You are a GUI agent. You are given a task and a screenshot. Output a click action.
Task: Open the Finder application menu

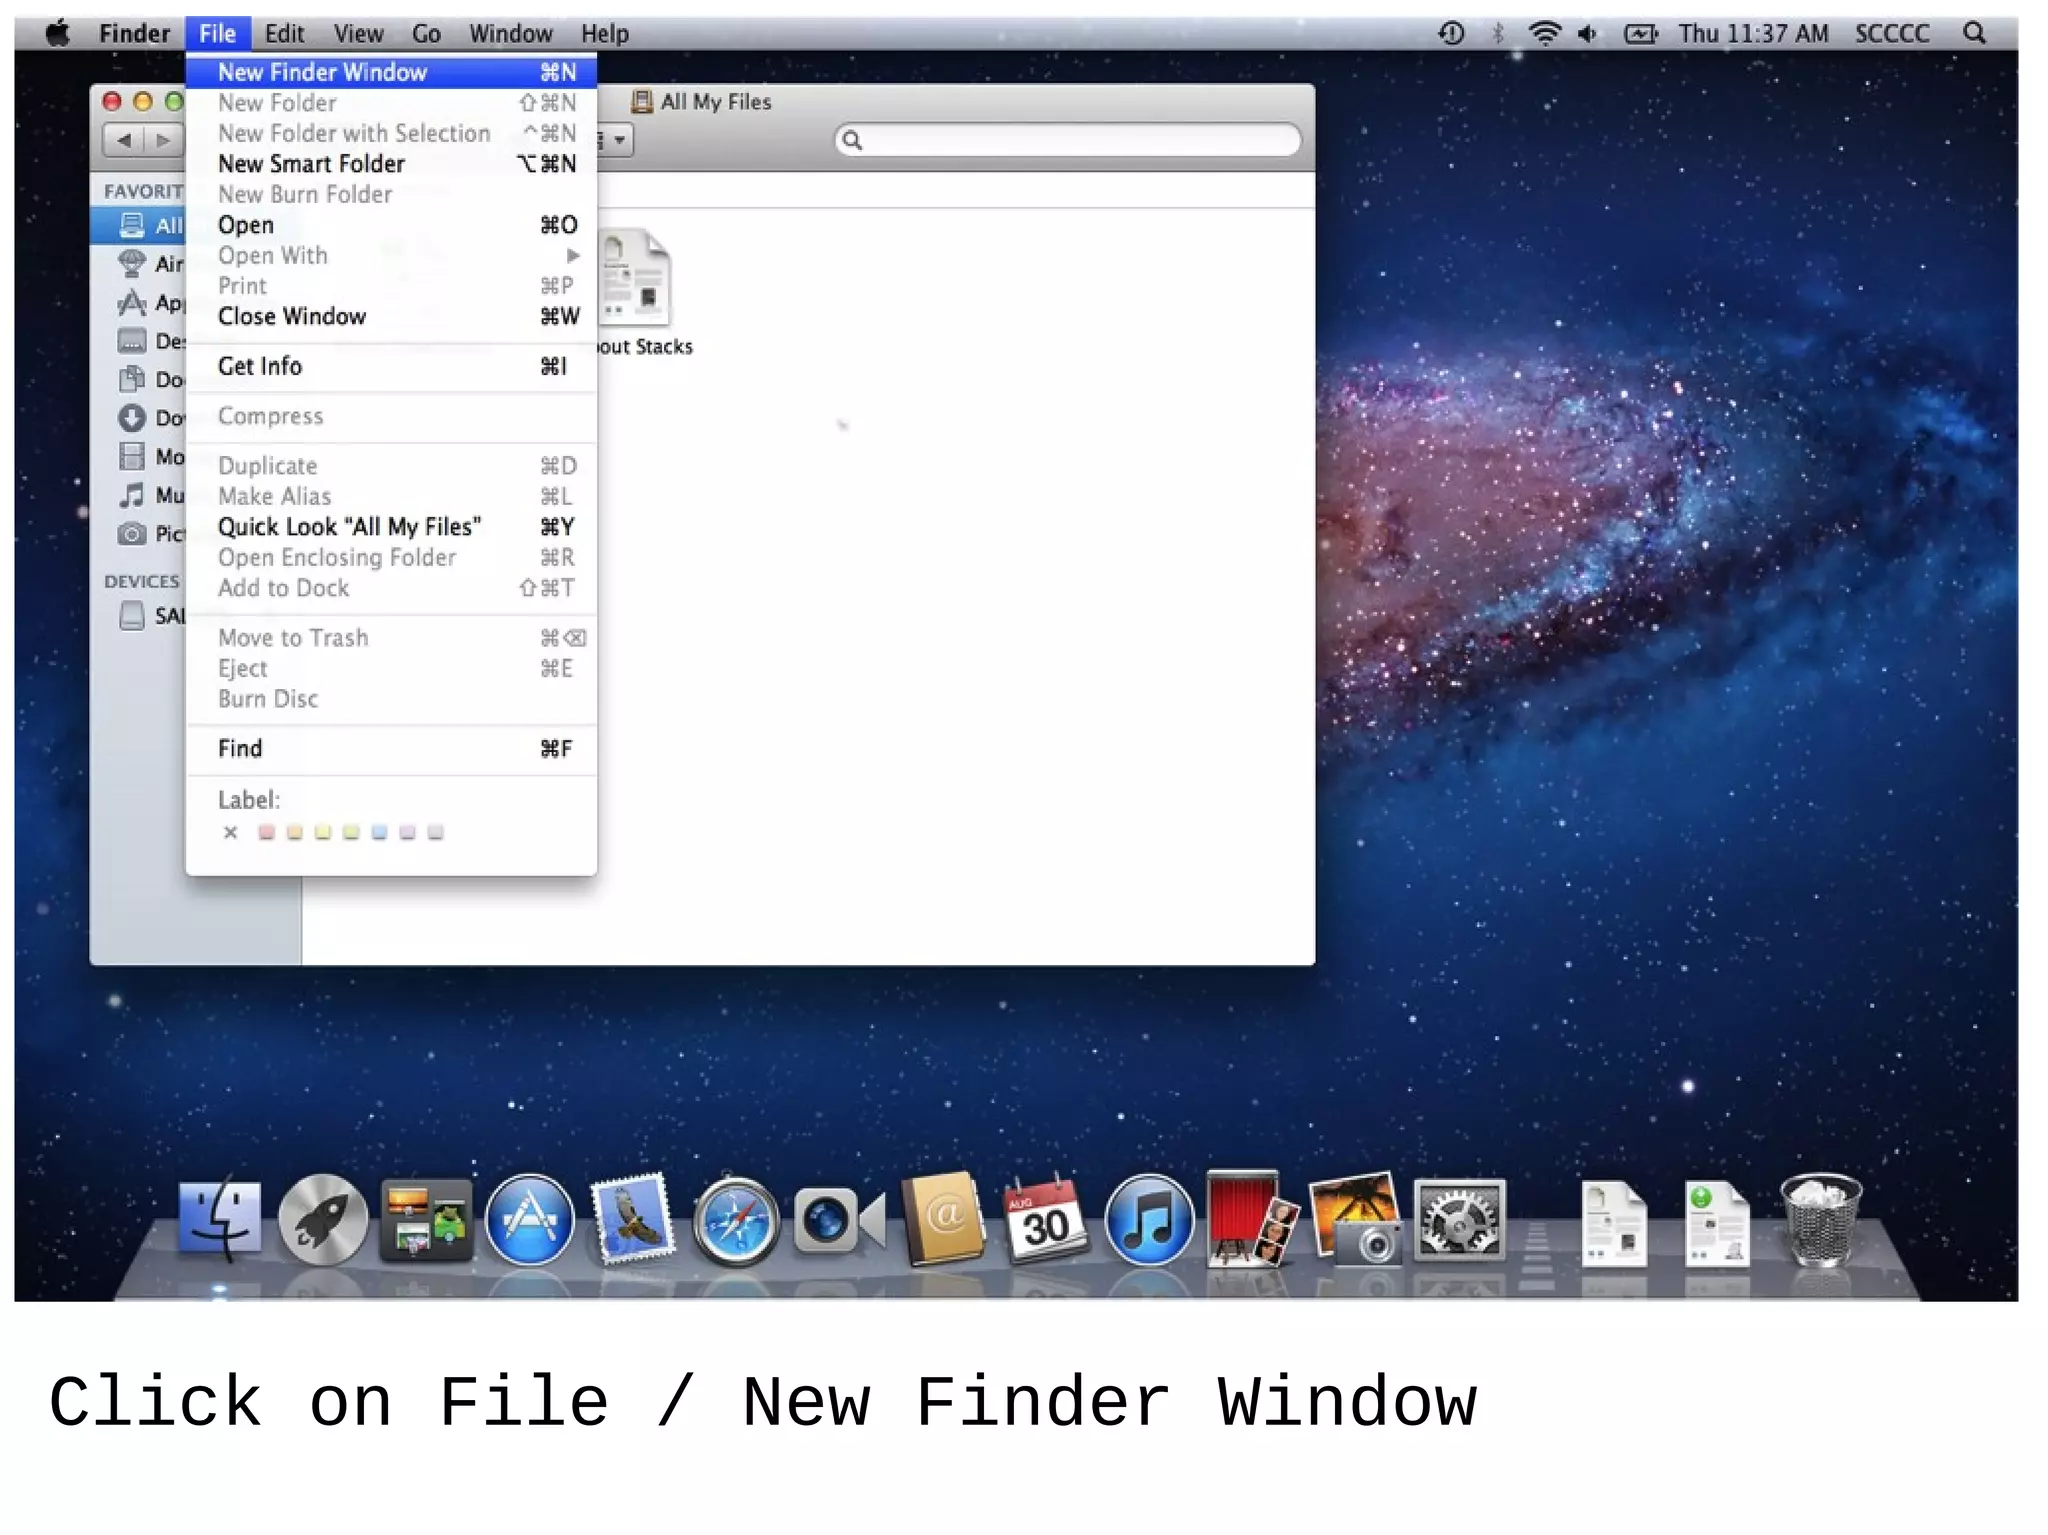134,34
